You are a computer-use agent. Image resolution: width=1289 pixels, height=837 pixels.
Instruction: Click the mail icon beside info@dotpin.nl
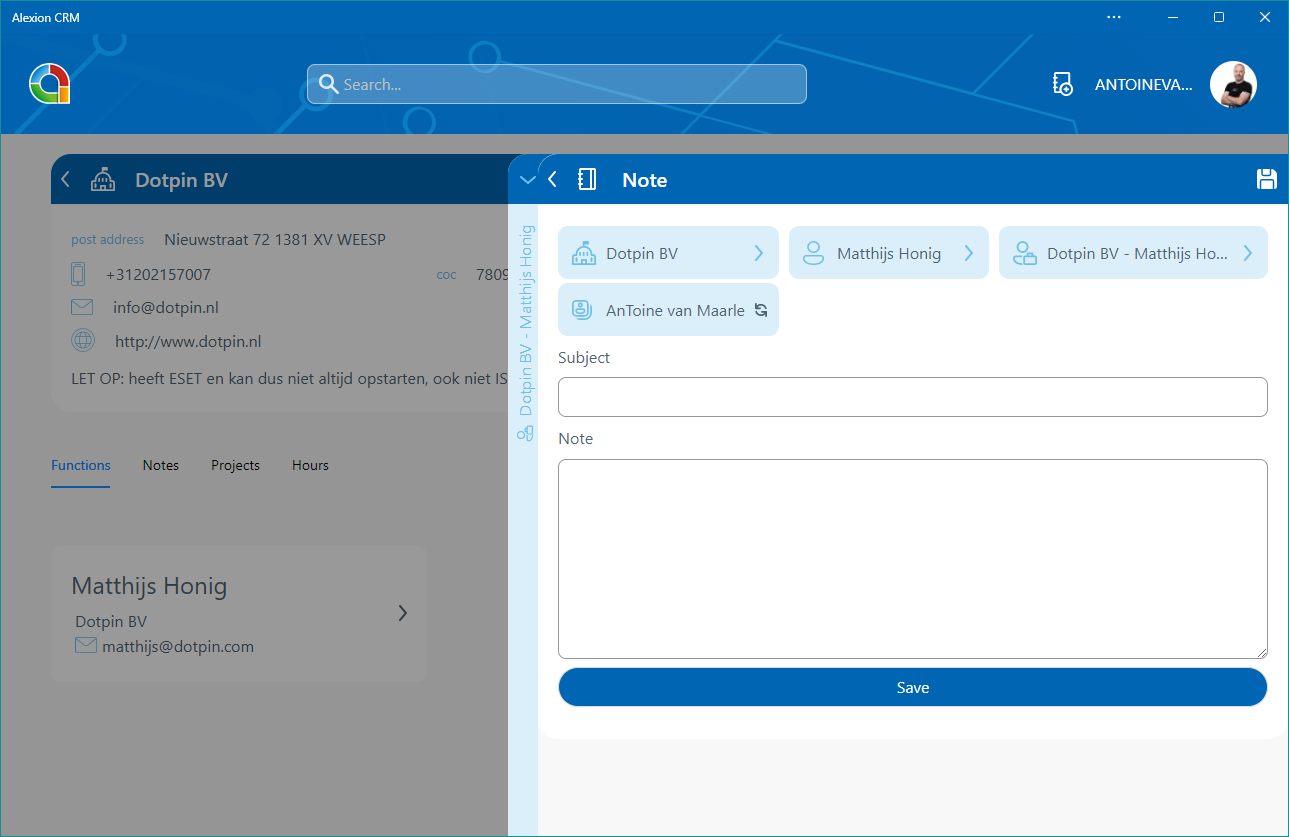82,307
